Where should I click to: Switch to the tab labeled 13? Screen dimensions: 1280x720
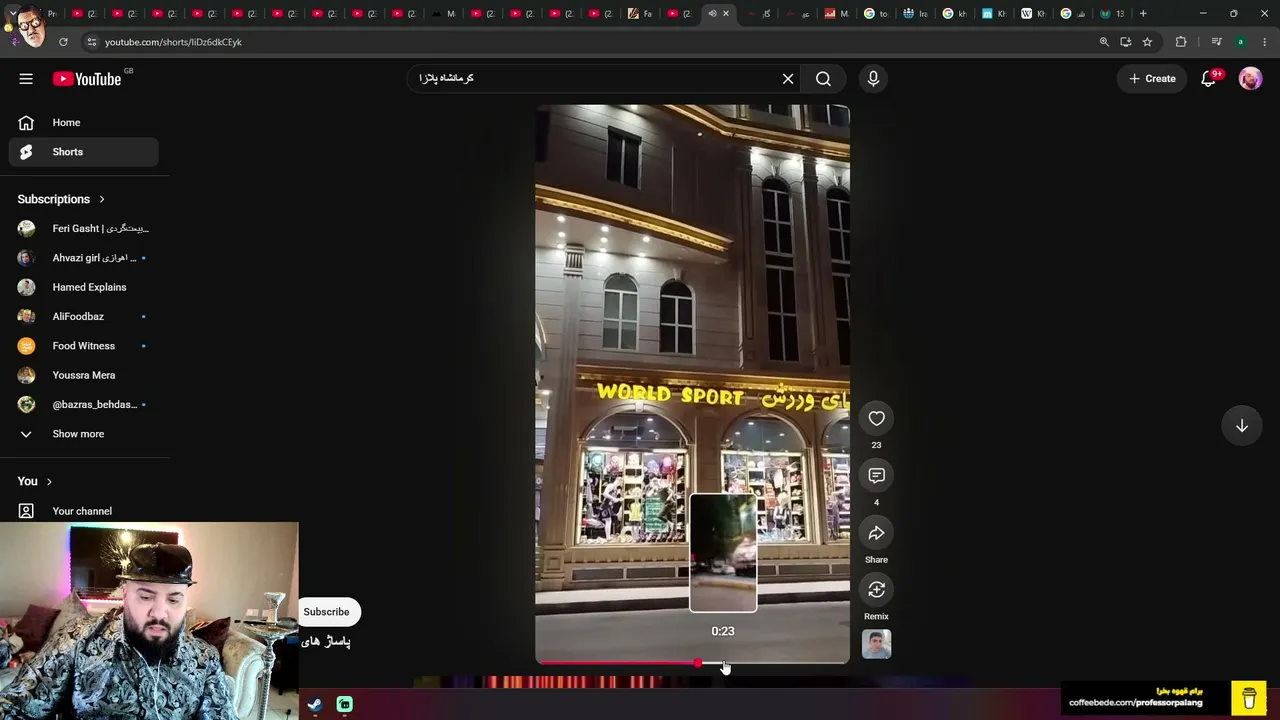(x=1112, y=14)
